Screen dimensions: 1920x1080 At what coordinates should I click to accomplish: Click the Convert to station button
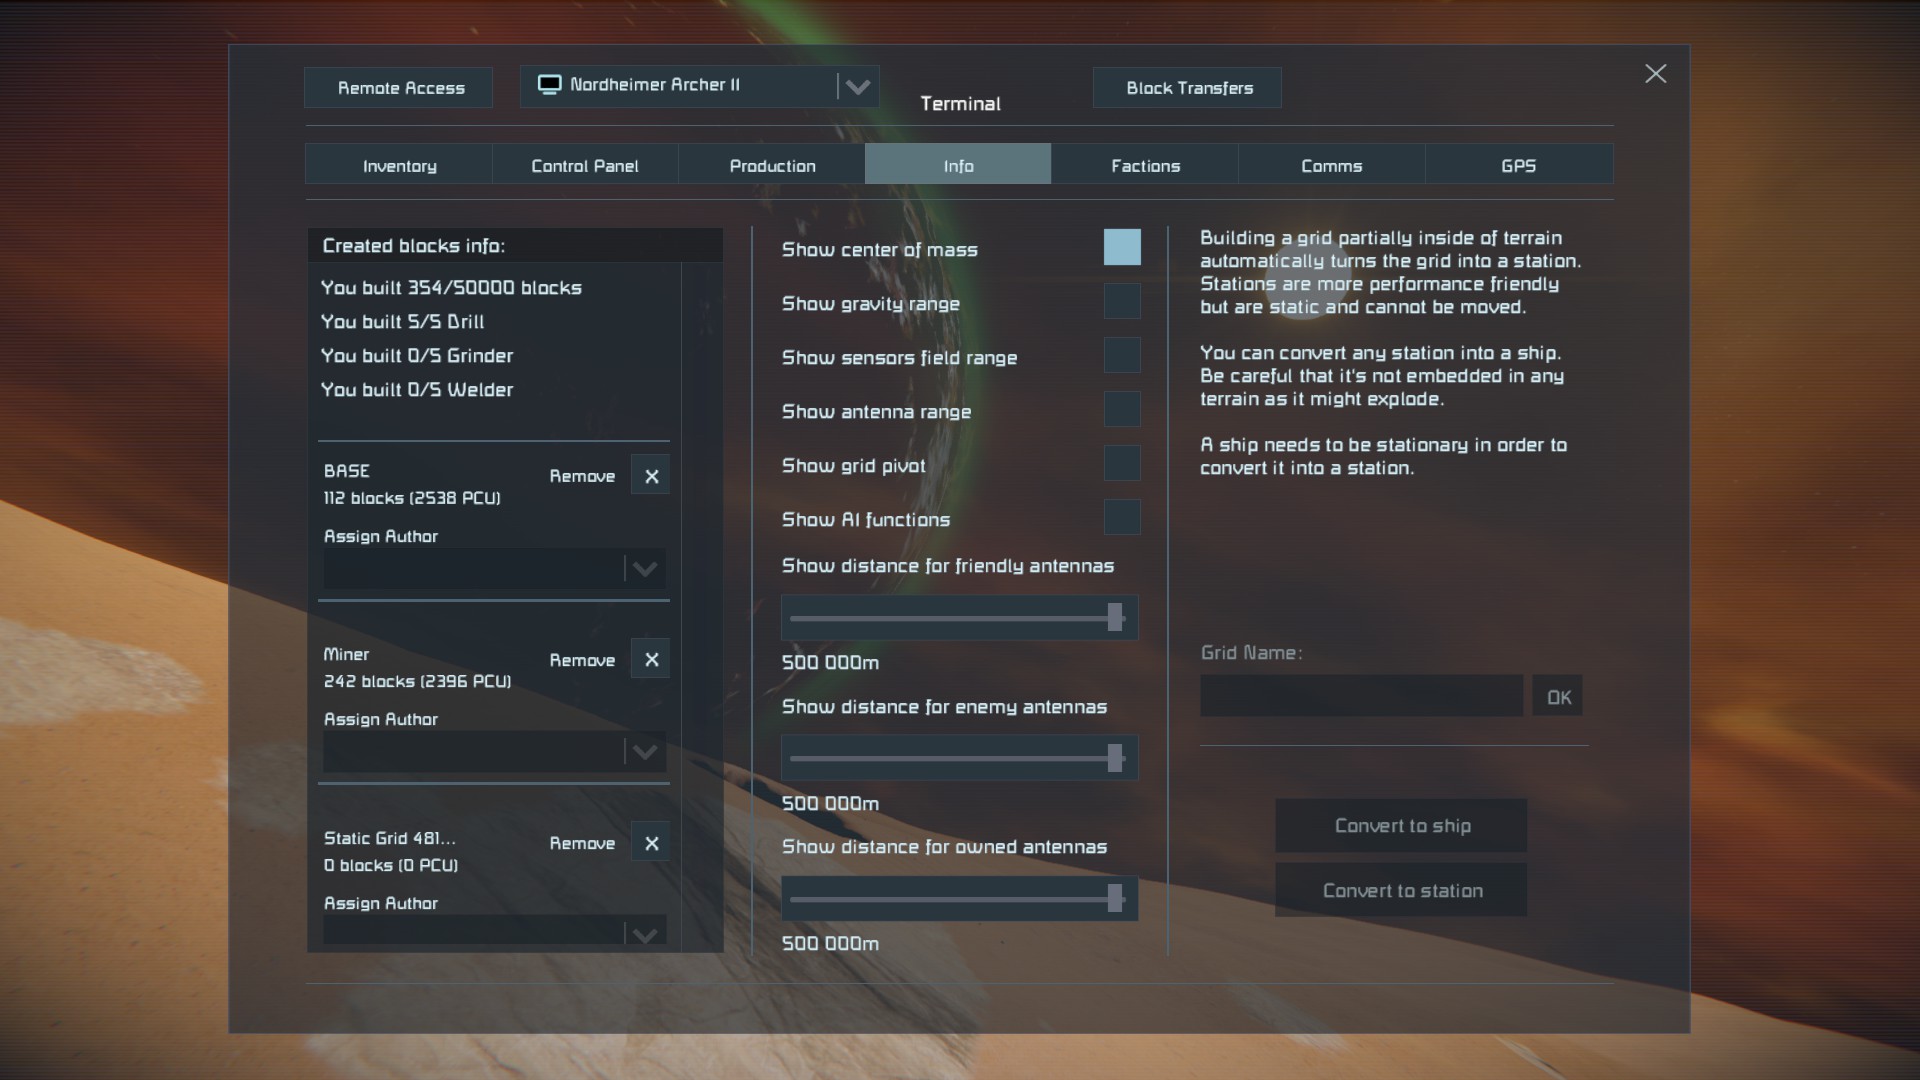pos(1401,890)
